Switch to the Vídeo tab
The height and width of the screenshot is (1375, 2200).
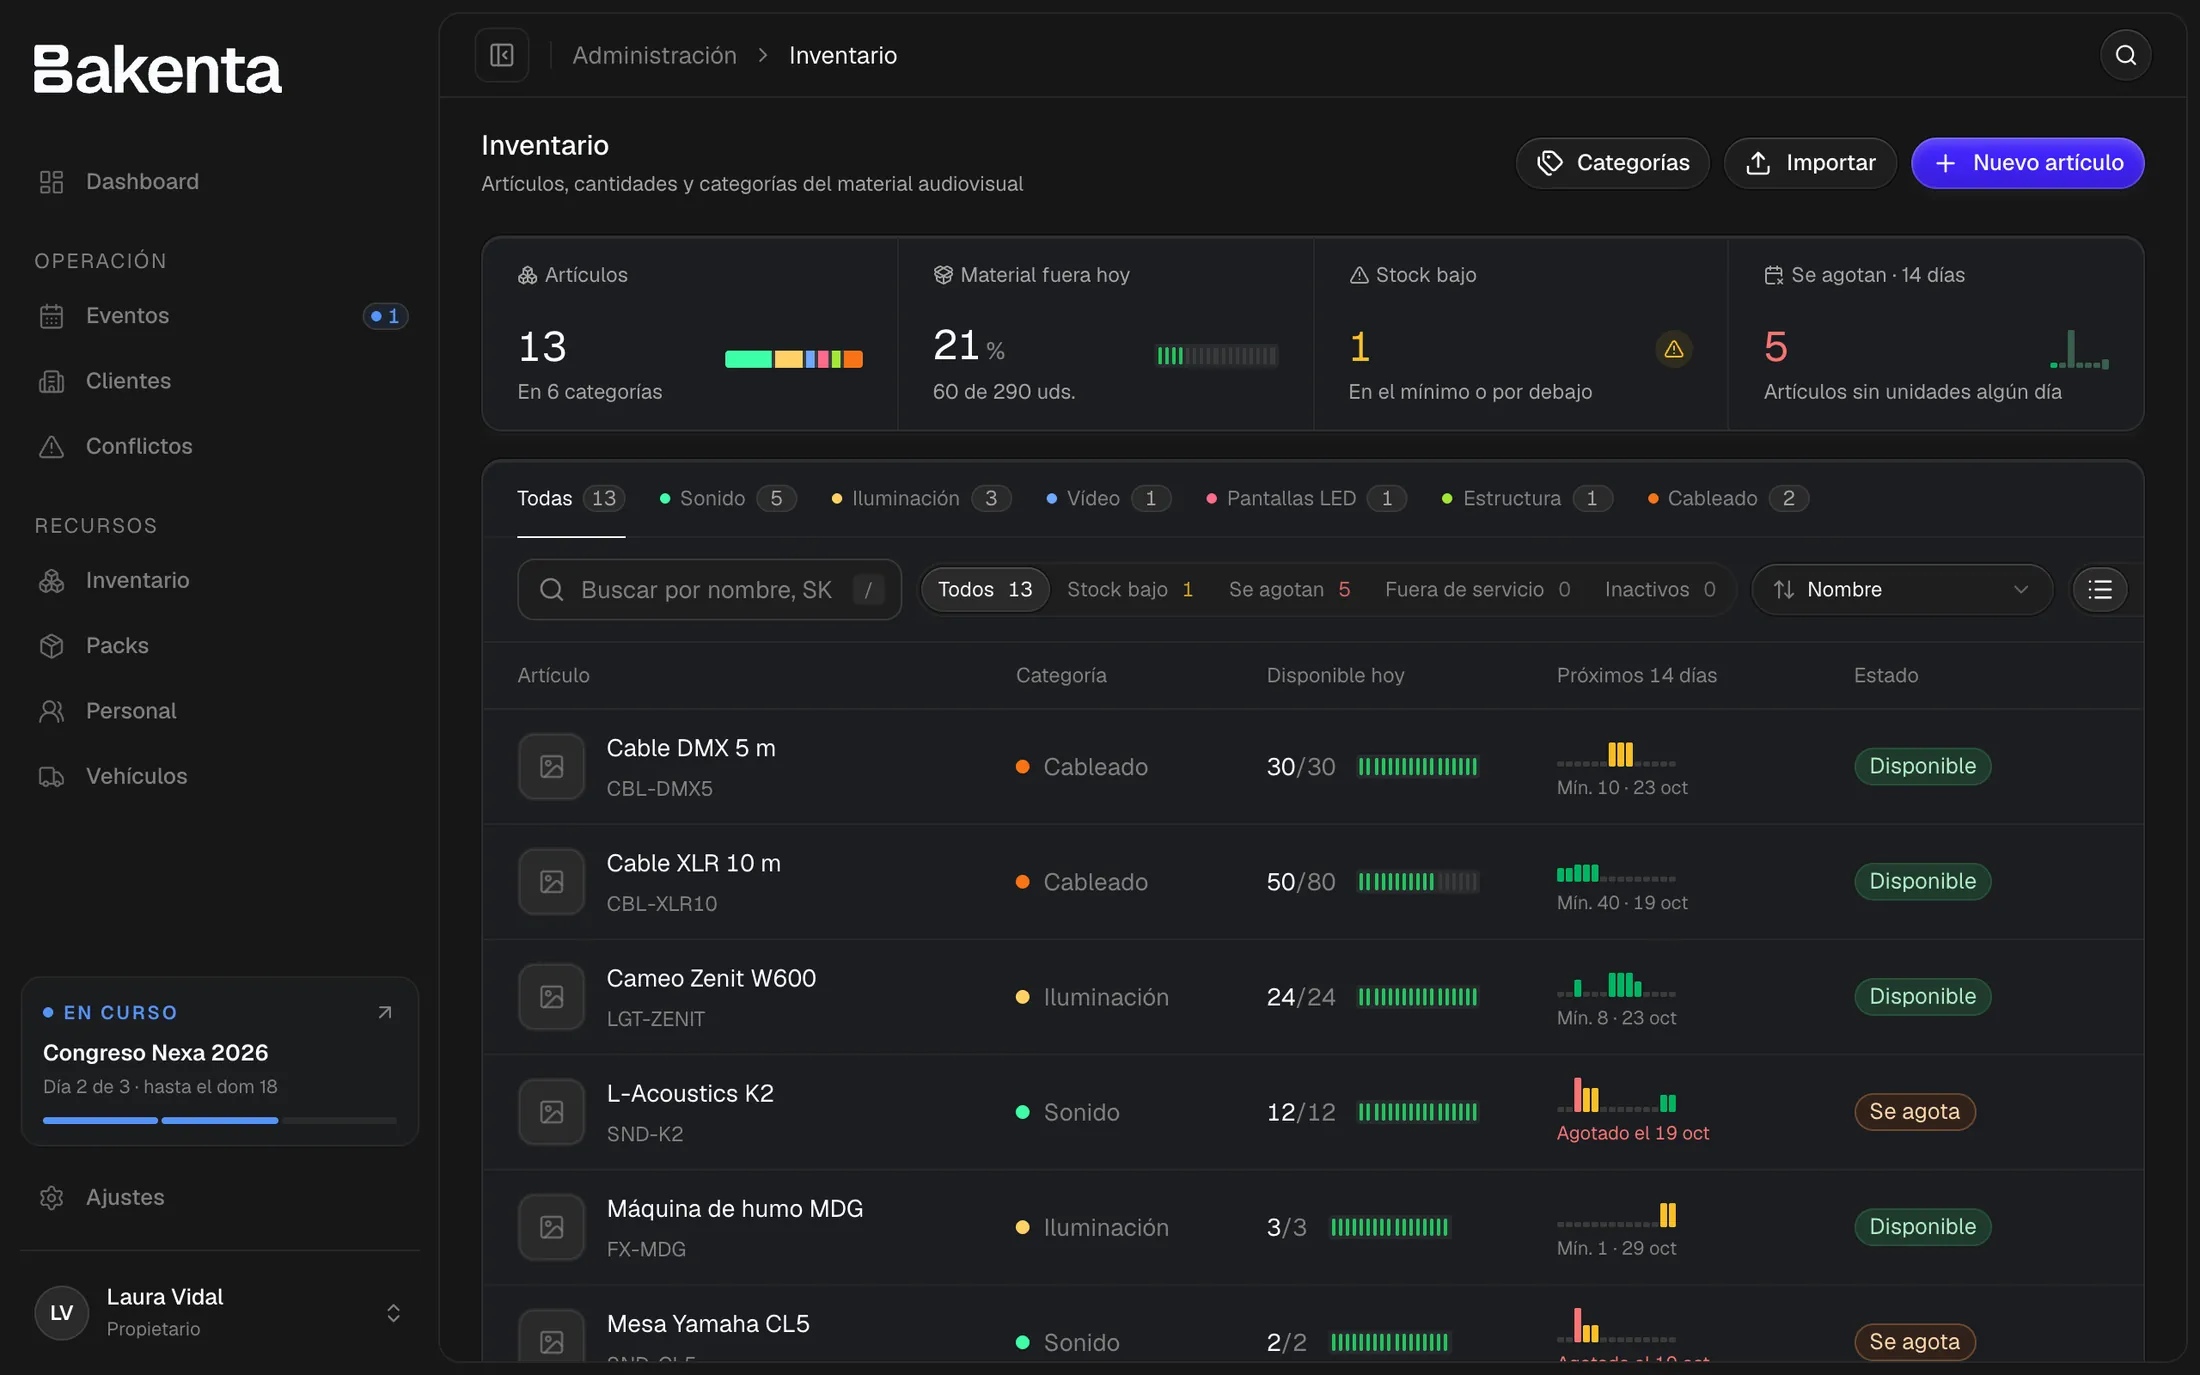[x=1108, y=498]
